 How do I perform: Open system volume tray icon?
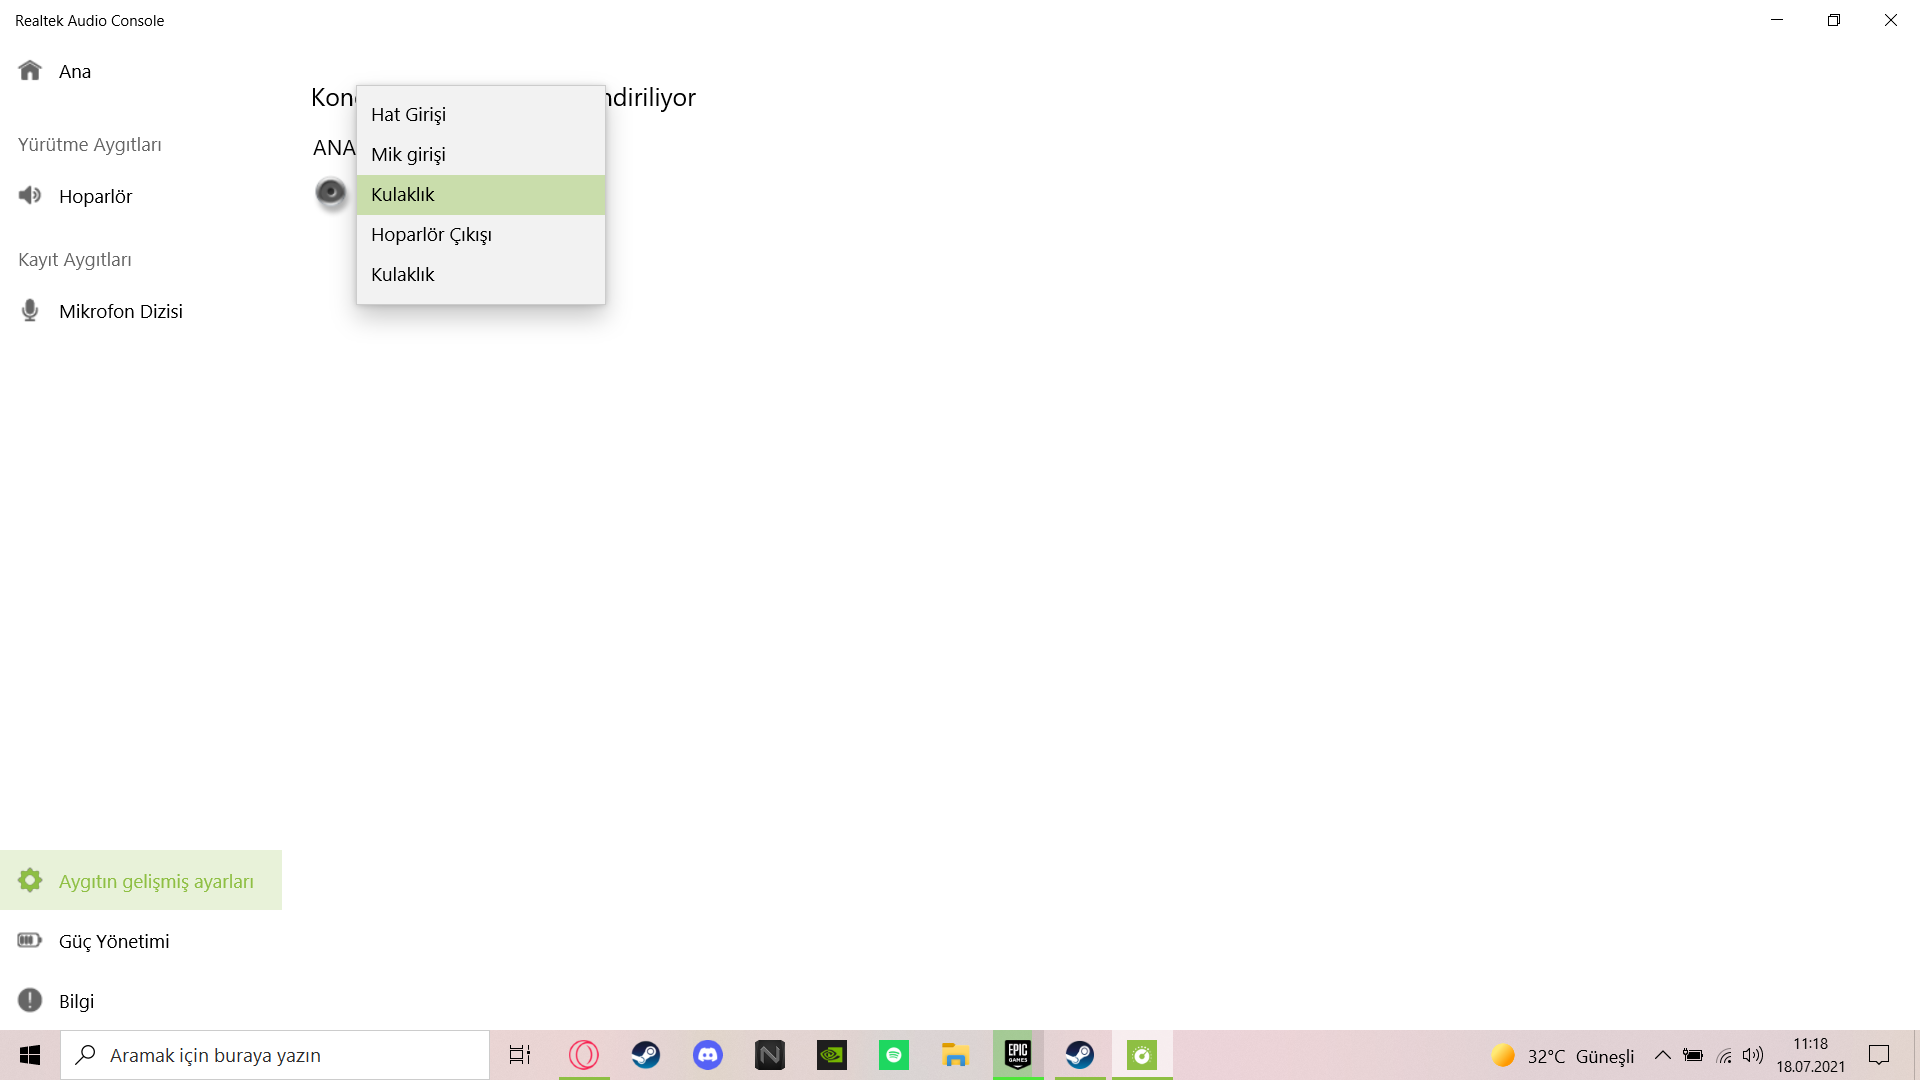(1753, 1055)
